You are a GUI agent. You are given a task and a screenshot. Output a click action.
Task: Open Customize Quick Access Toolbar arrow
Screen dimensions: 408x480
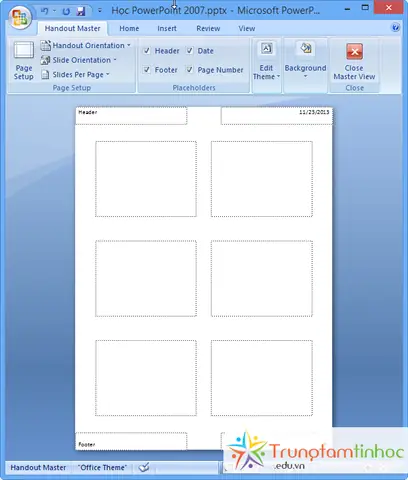[x=100, y=11]
